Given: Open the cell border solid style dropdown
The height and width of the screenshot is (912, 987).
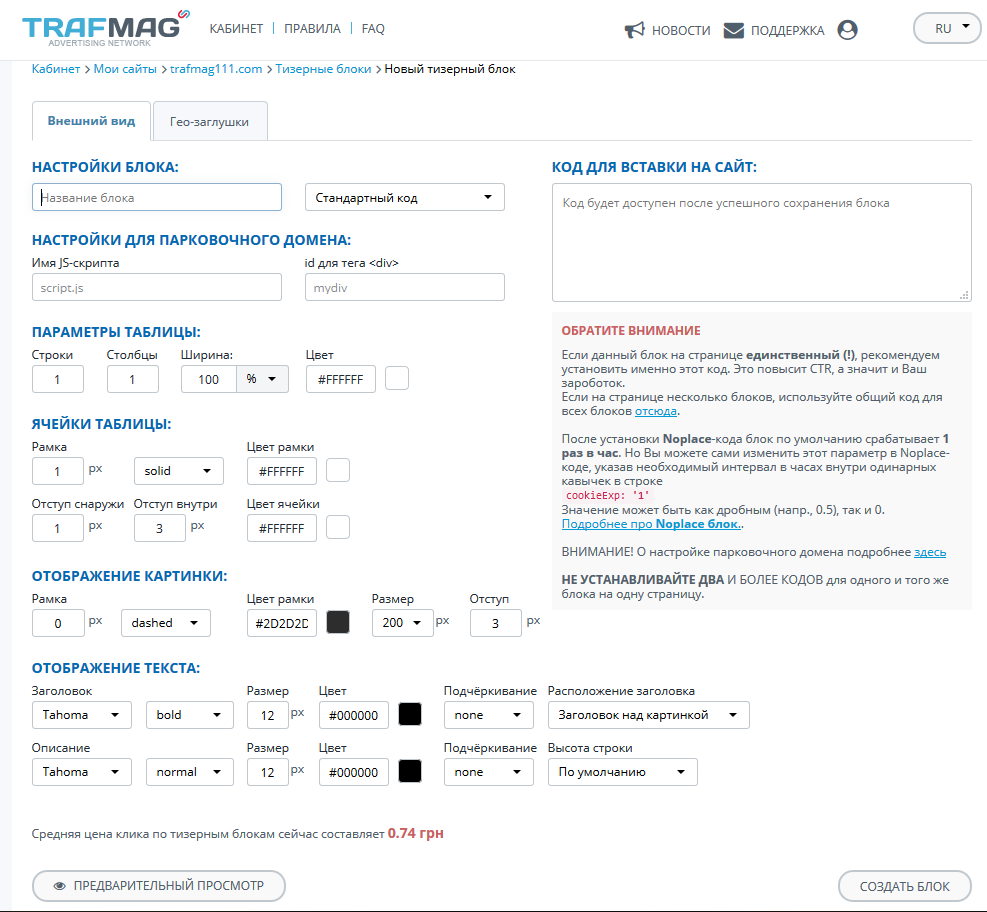Looking at the screenshot, I should (x=178, y=471).
